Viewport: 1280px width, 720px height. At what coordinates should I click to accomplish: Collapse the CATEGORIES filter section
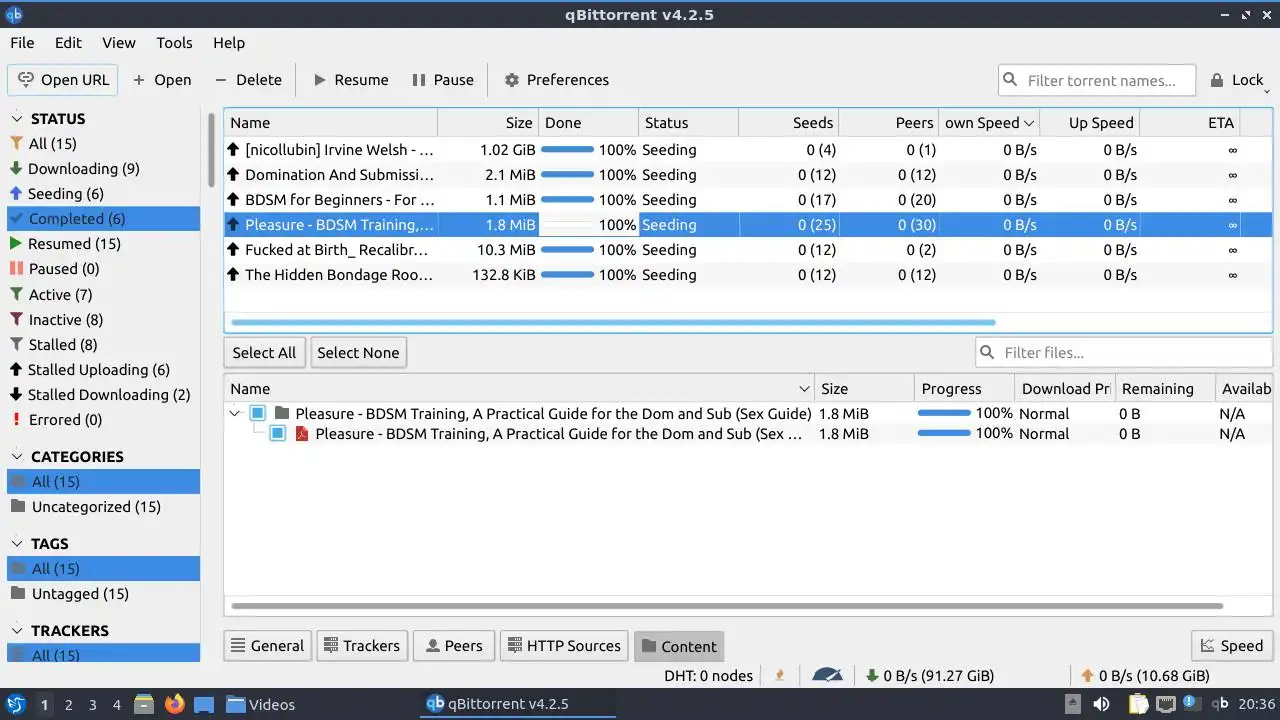click(17, 457)
